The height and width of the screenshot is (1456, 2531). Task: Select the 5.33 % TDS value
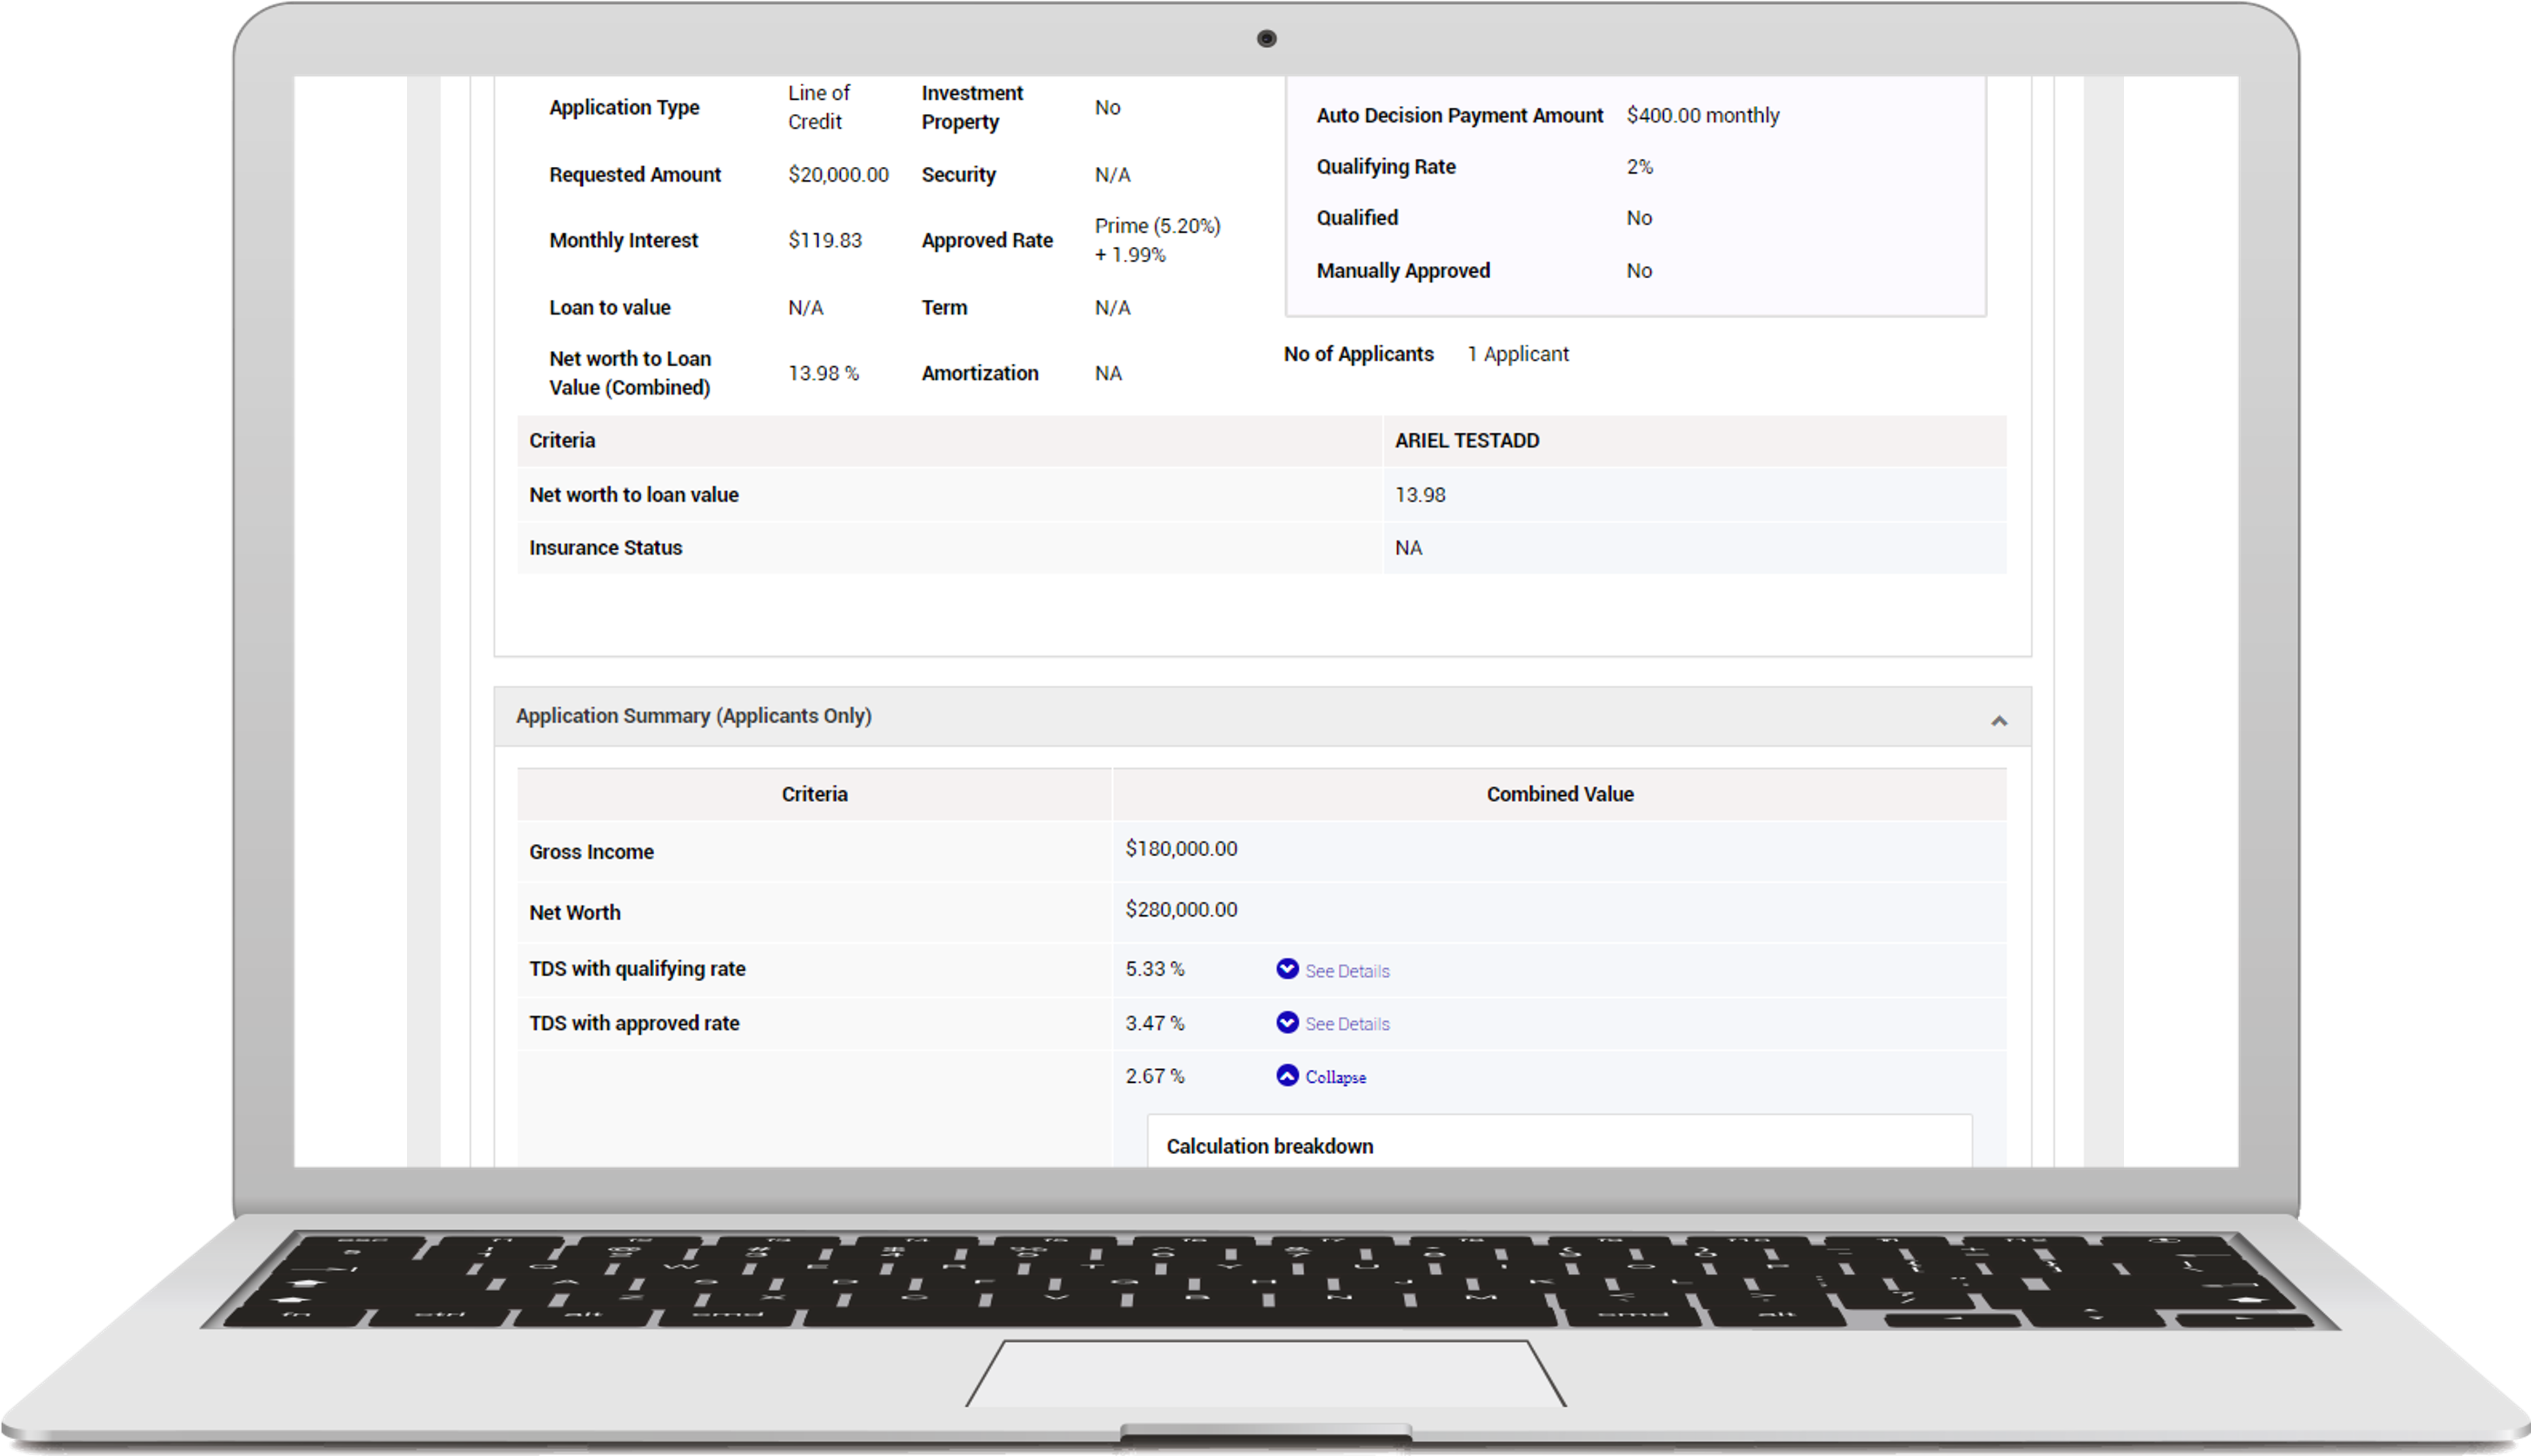1154,969
